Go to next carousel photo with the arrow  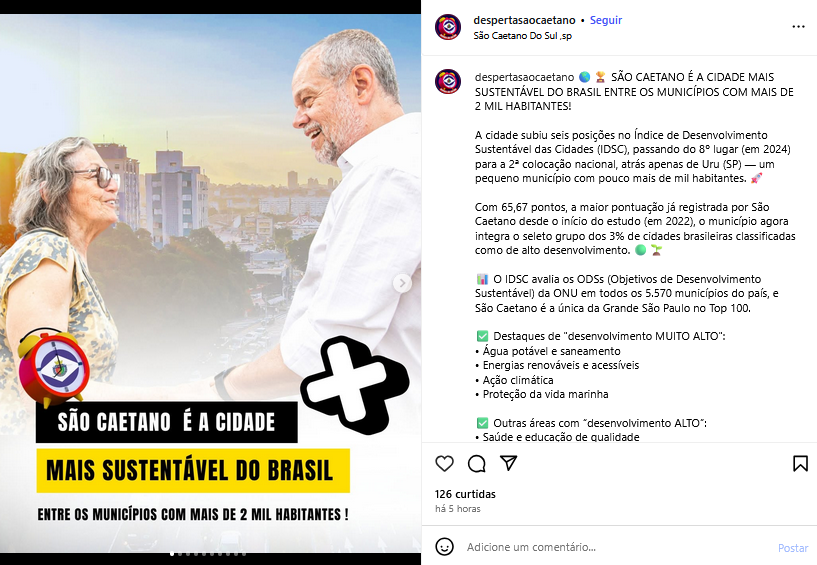(402, 283)
